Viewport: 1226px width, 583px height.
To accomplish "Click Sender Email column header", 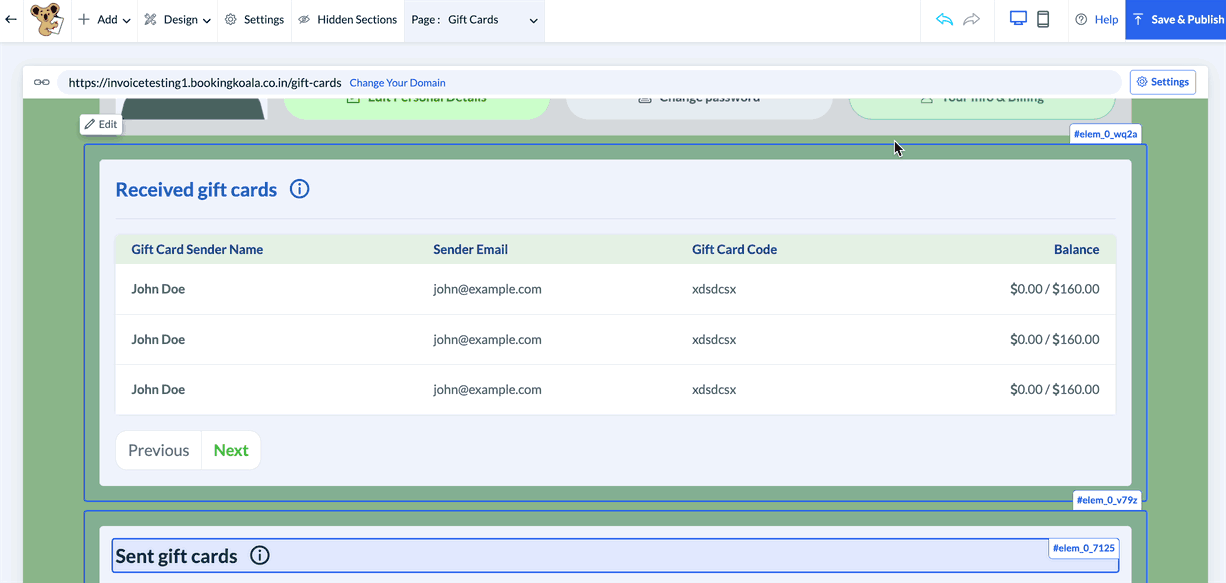I will tap(470, 249).
